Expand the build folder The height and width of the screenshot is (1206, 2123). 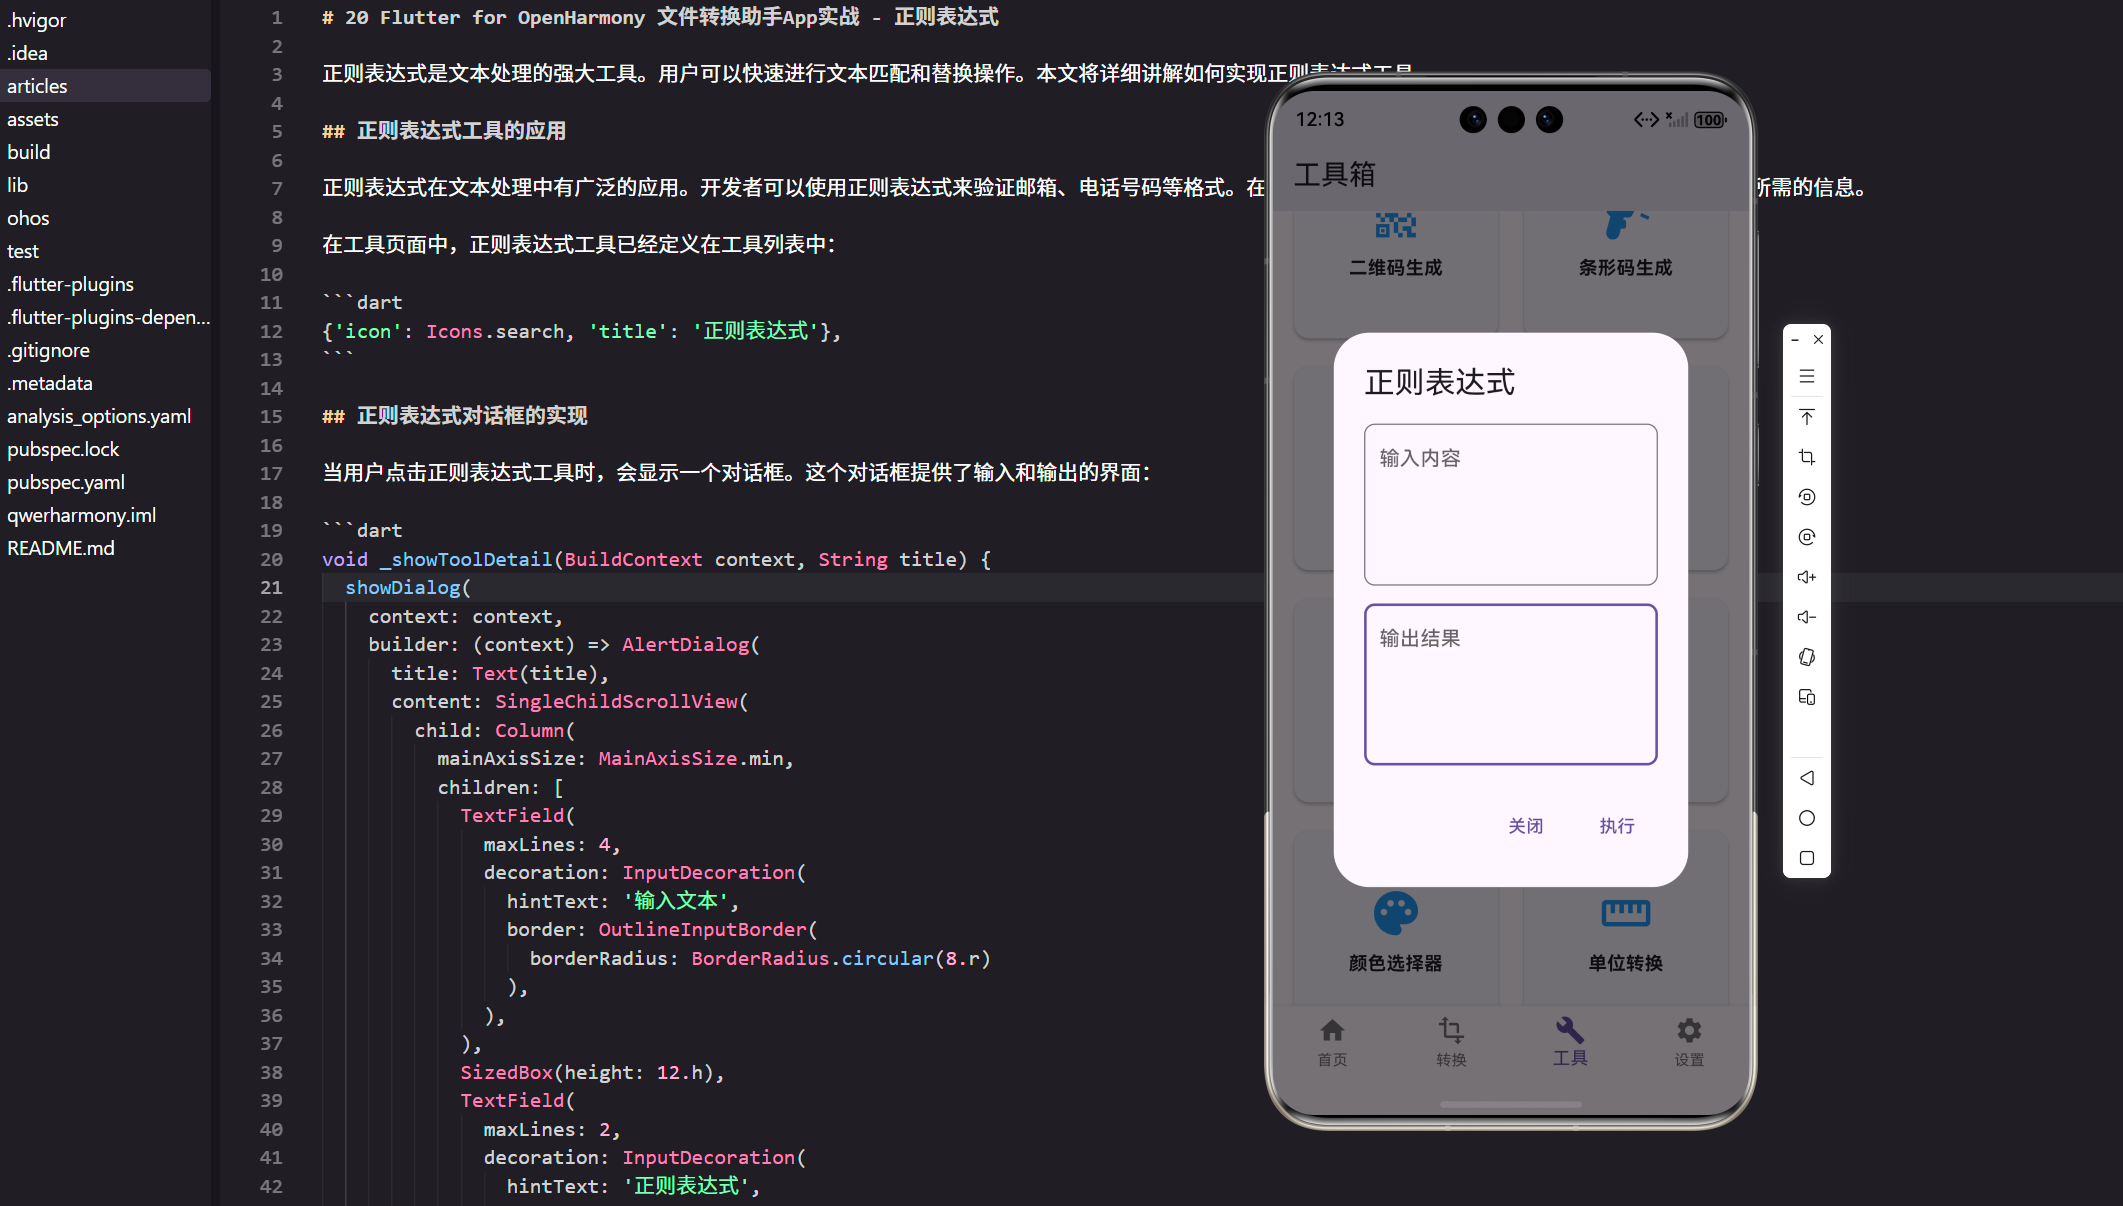[x=29, y=151]
